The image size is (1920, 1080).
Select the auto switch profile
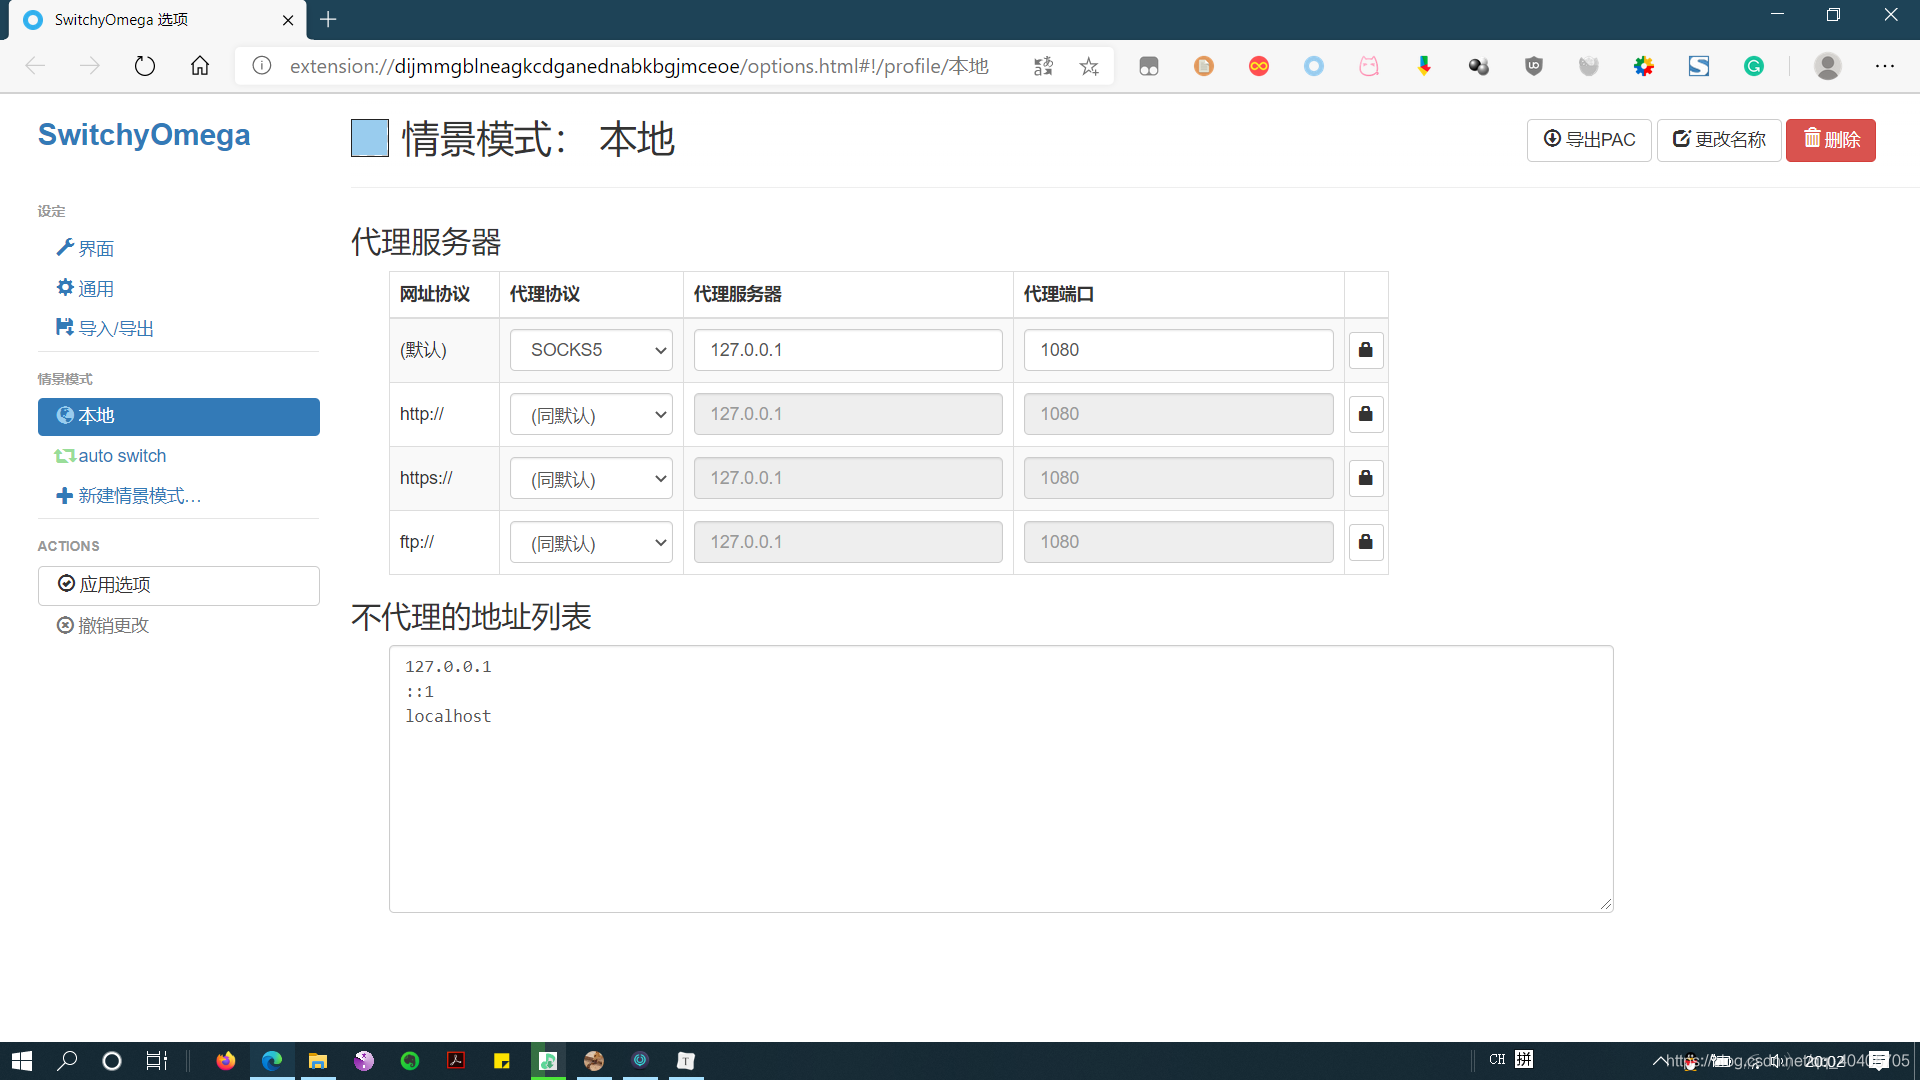(x=112, y=456)
